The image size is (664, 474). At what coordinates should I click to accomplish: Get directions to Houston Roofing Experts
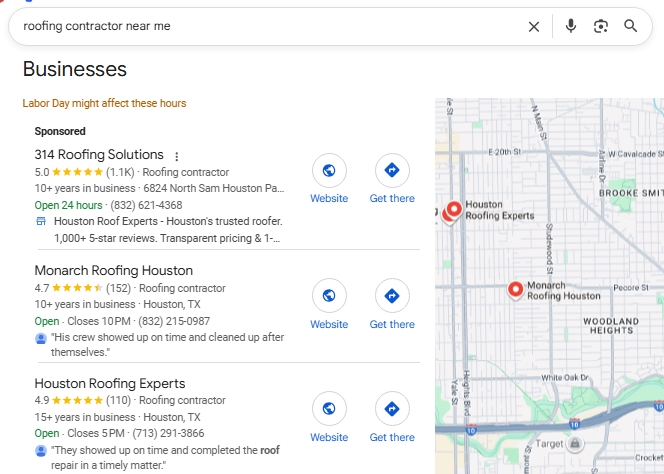[392, 410]
